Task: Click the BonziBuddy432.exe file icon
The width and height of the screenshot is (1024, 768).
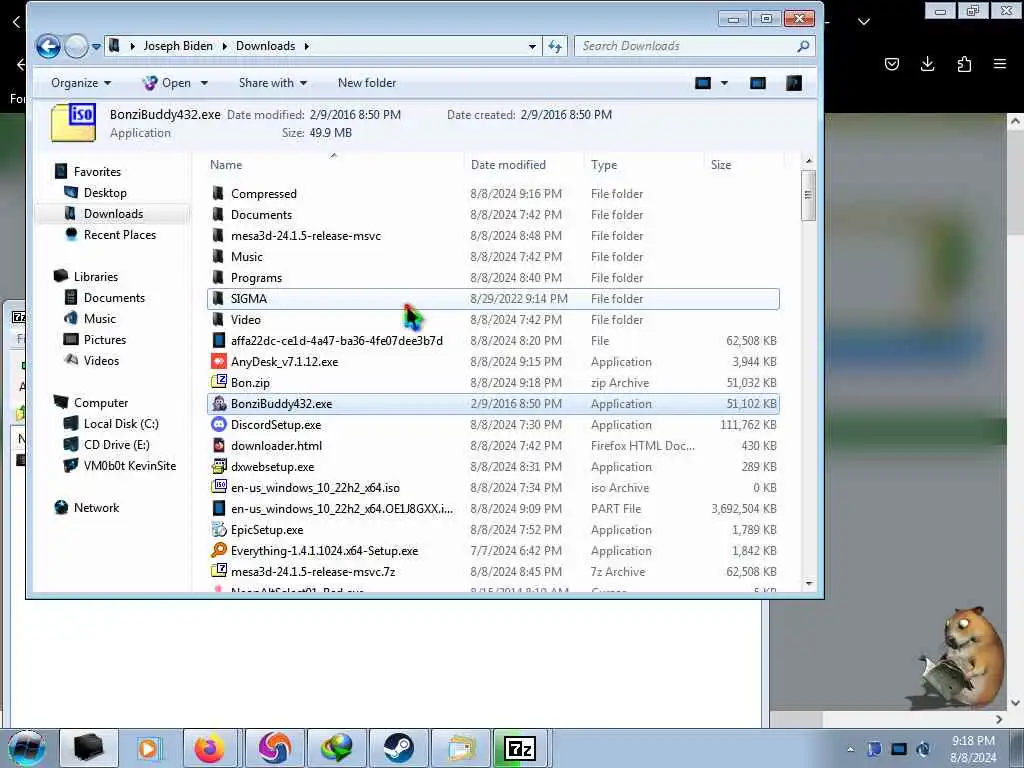Action: 219,403
